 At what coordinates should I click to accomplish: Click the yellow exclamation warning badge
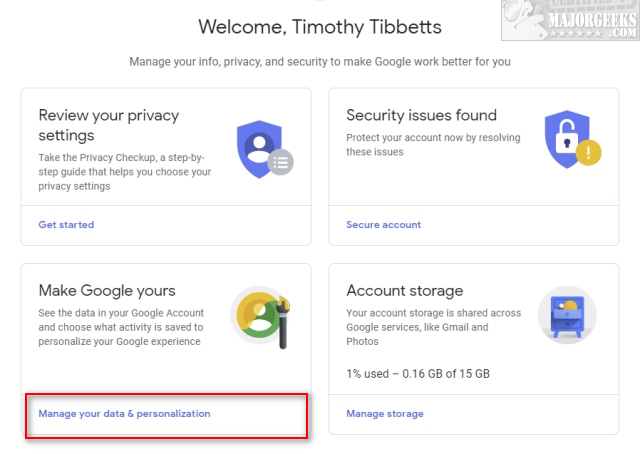coord(589,152)
